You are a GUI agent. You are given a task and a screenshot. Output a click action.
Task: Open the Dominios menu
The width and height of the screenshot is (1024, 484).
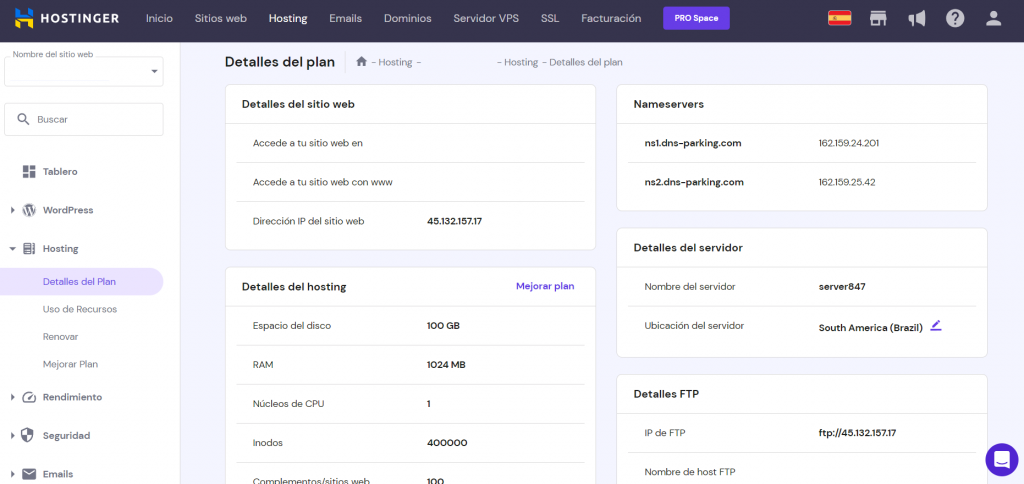[407, 18]
